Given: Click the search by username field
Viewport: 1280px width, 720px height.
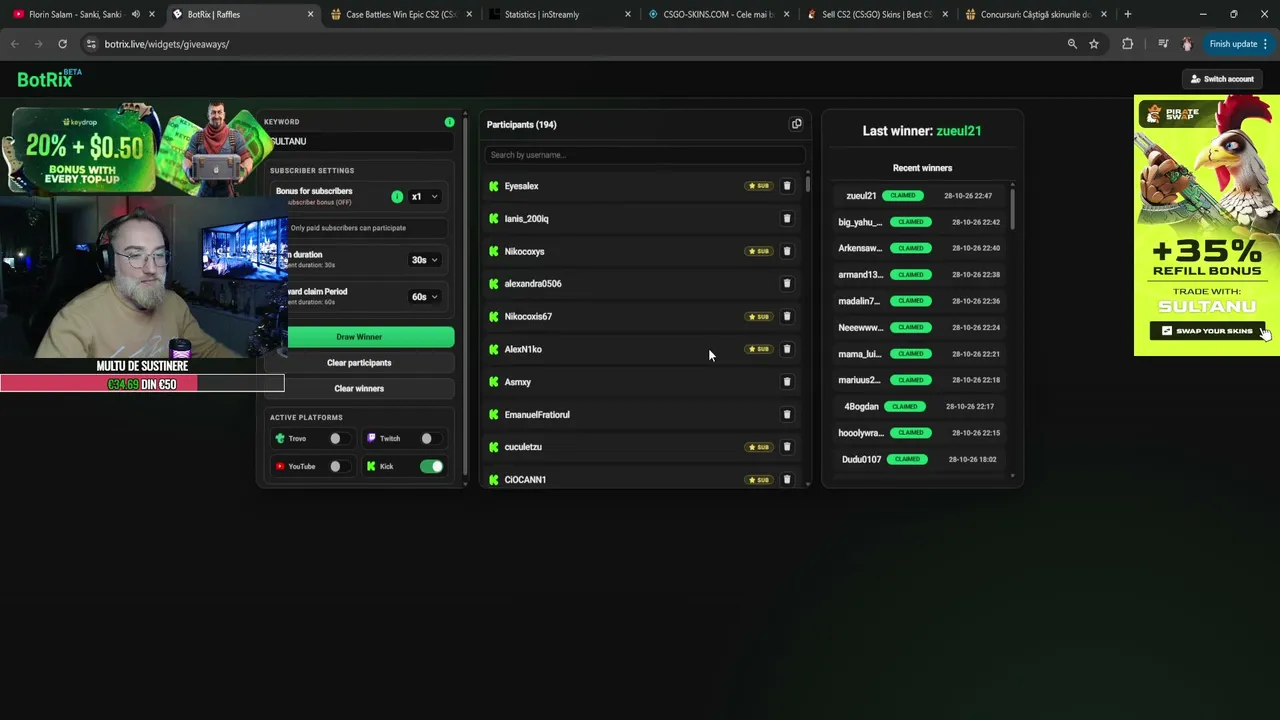Looking at the screenshot, I should [644, 155].
